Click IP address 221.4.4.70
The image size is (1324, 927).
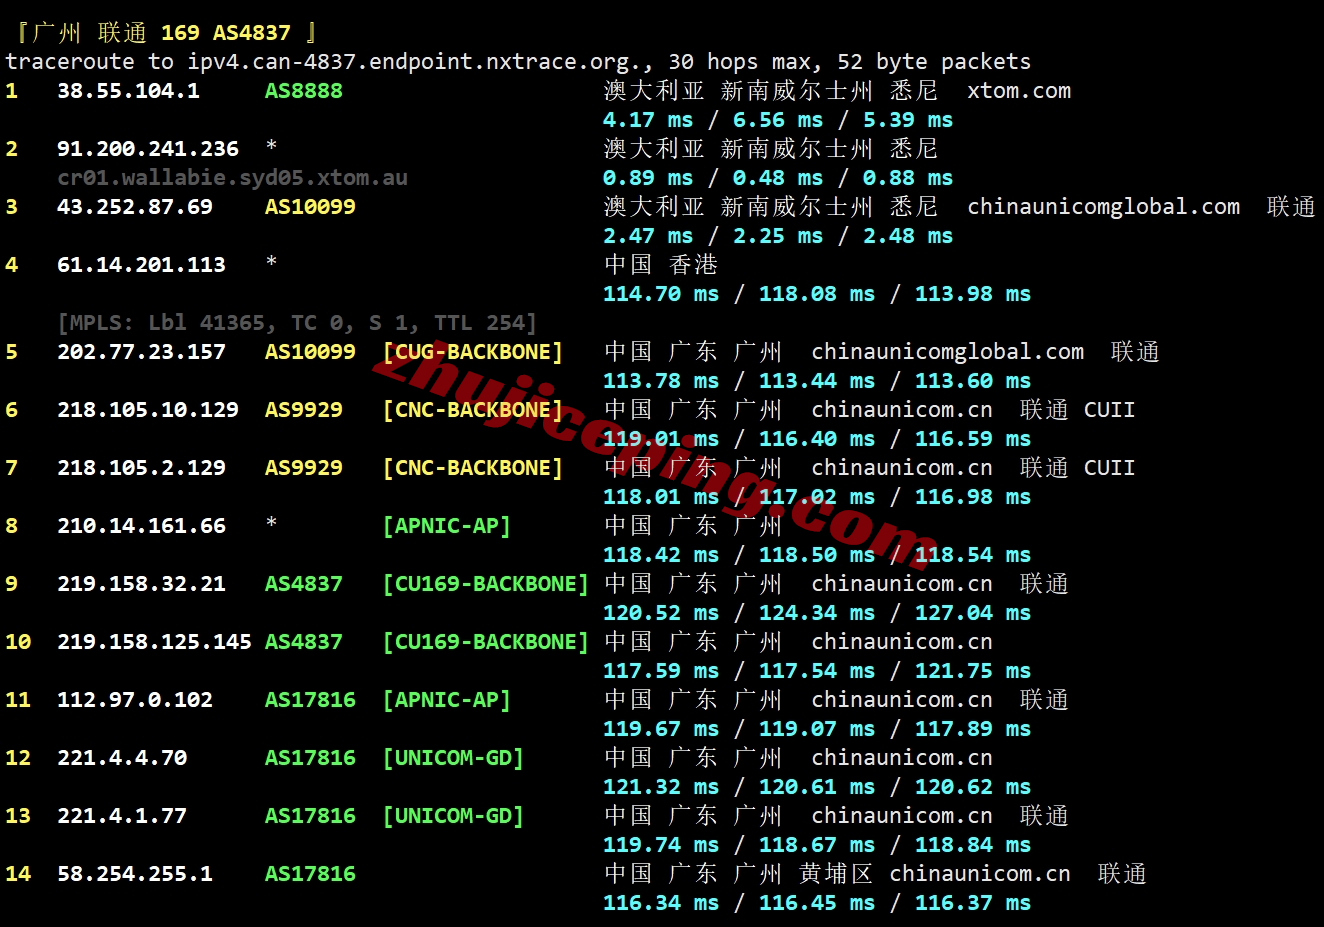pos(122,758)
